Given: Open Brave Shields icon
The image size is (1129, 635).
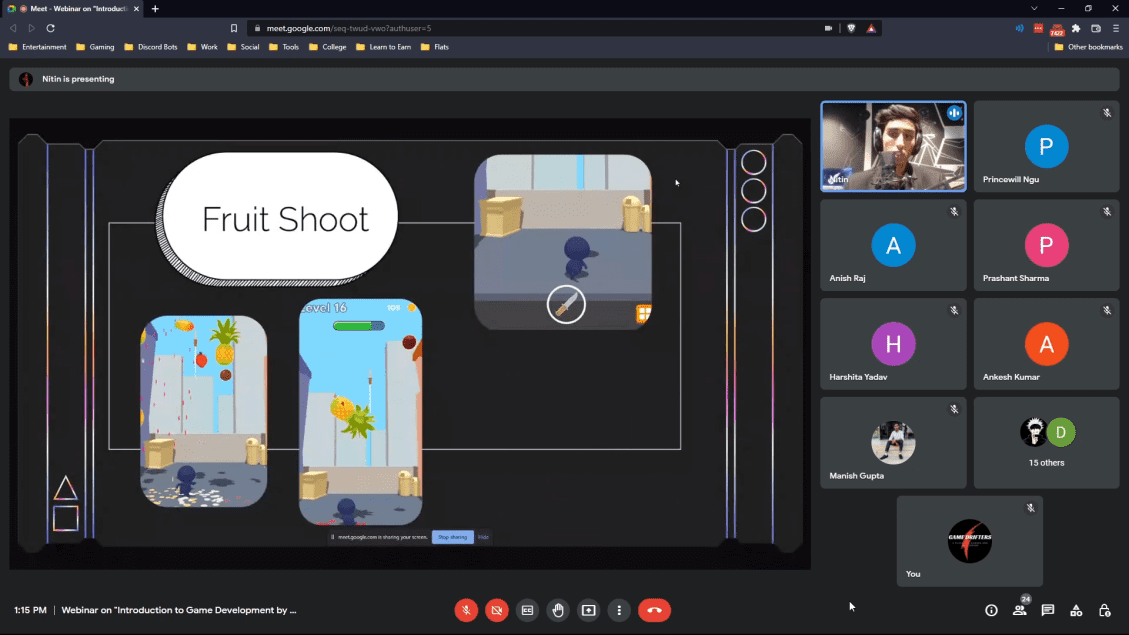Looking at the screenshot, I should click(x=851, y=28).
